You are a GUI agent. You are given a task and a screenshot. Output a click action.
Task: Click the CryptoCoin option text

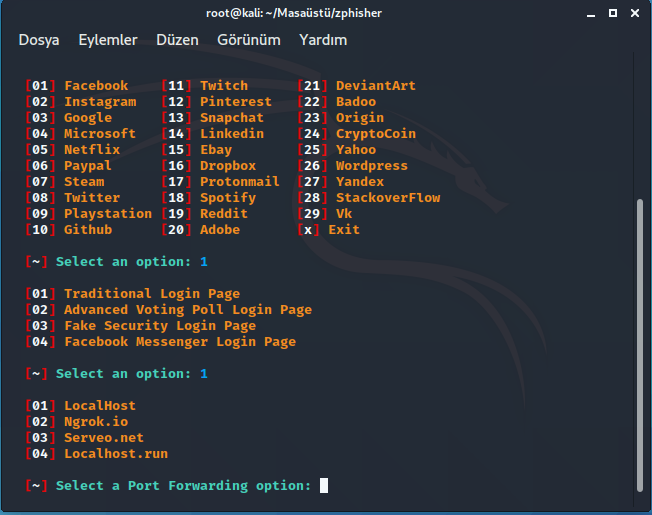(x=375, y=133)
